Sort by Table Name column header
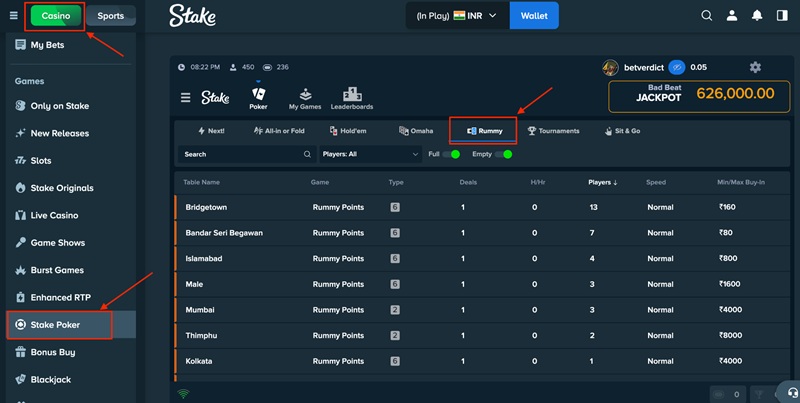Viewport: 800px width, 403px height. click(x=202, y=182)
